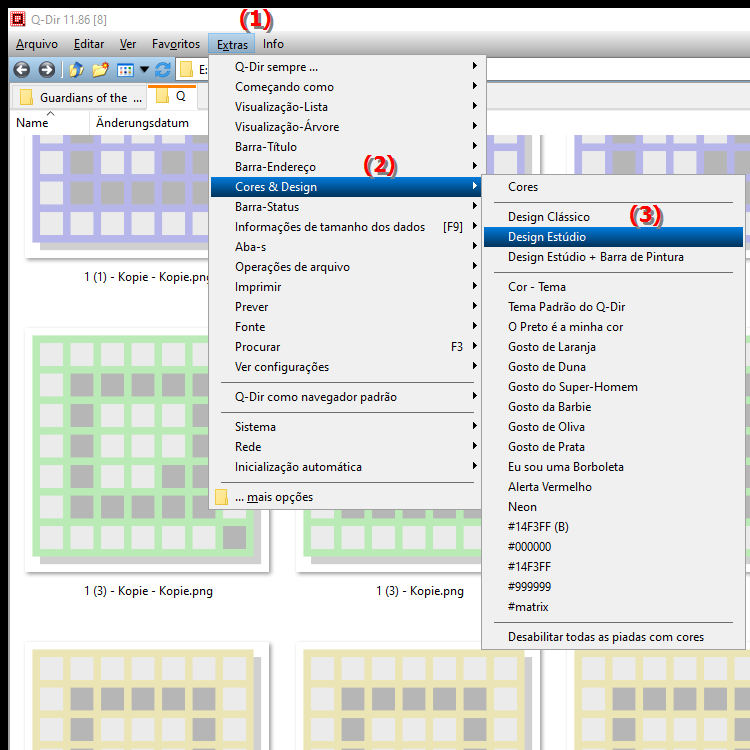The image size is (750, 750).
Task: Click the Back navigation arrow icon
Action: (x=22, y=70)
